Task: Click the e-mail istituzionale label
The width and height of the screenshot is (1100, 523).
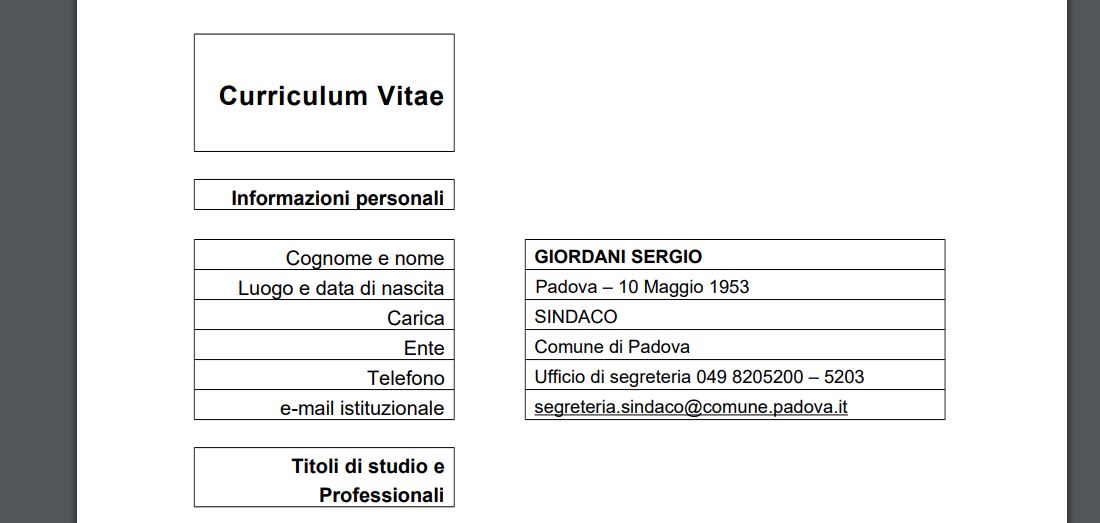Action: (361, 408)
